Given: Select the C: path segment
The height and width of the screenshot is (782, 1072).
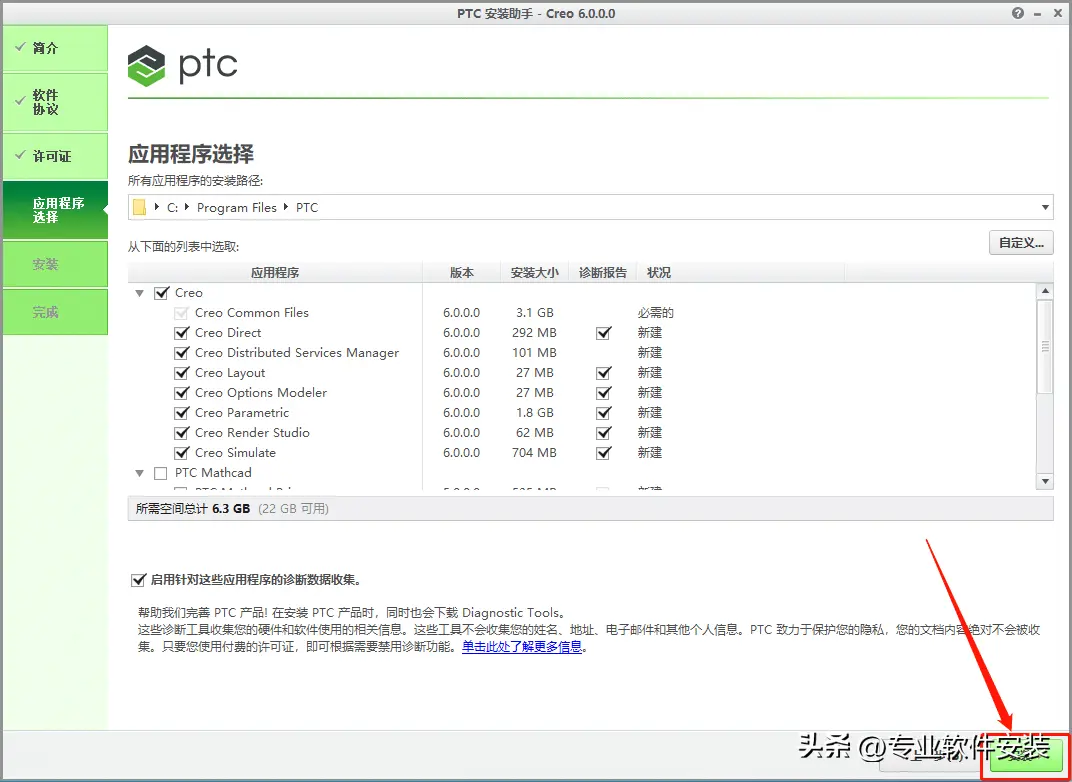Looking at the screenshot, I should coord(172,208).
